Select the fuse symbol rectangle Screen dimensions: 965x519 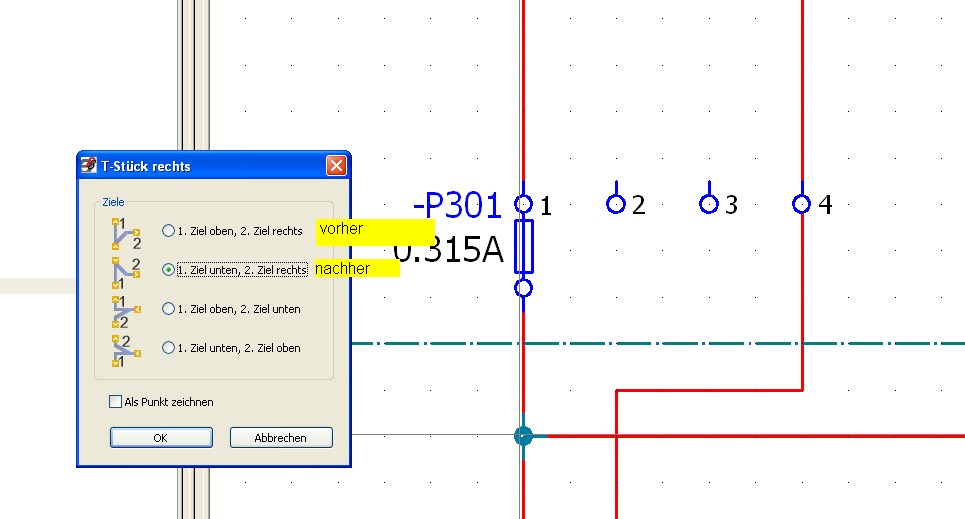click(x=524, y=246)
